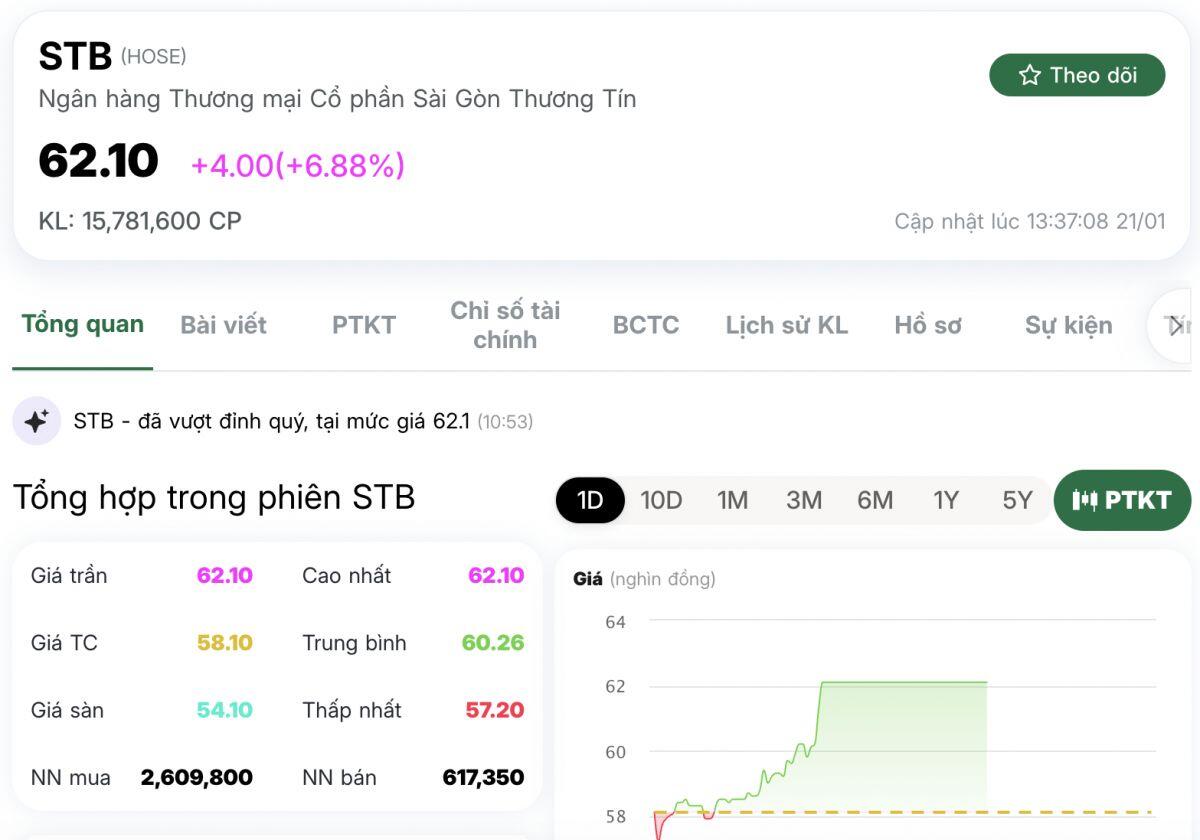The image size is (1200, 840).
Task: Switch to the Bài viết tab
Action: [x=222, y=325]
